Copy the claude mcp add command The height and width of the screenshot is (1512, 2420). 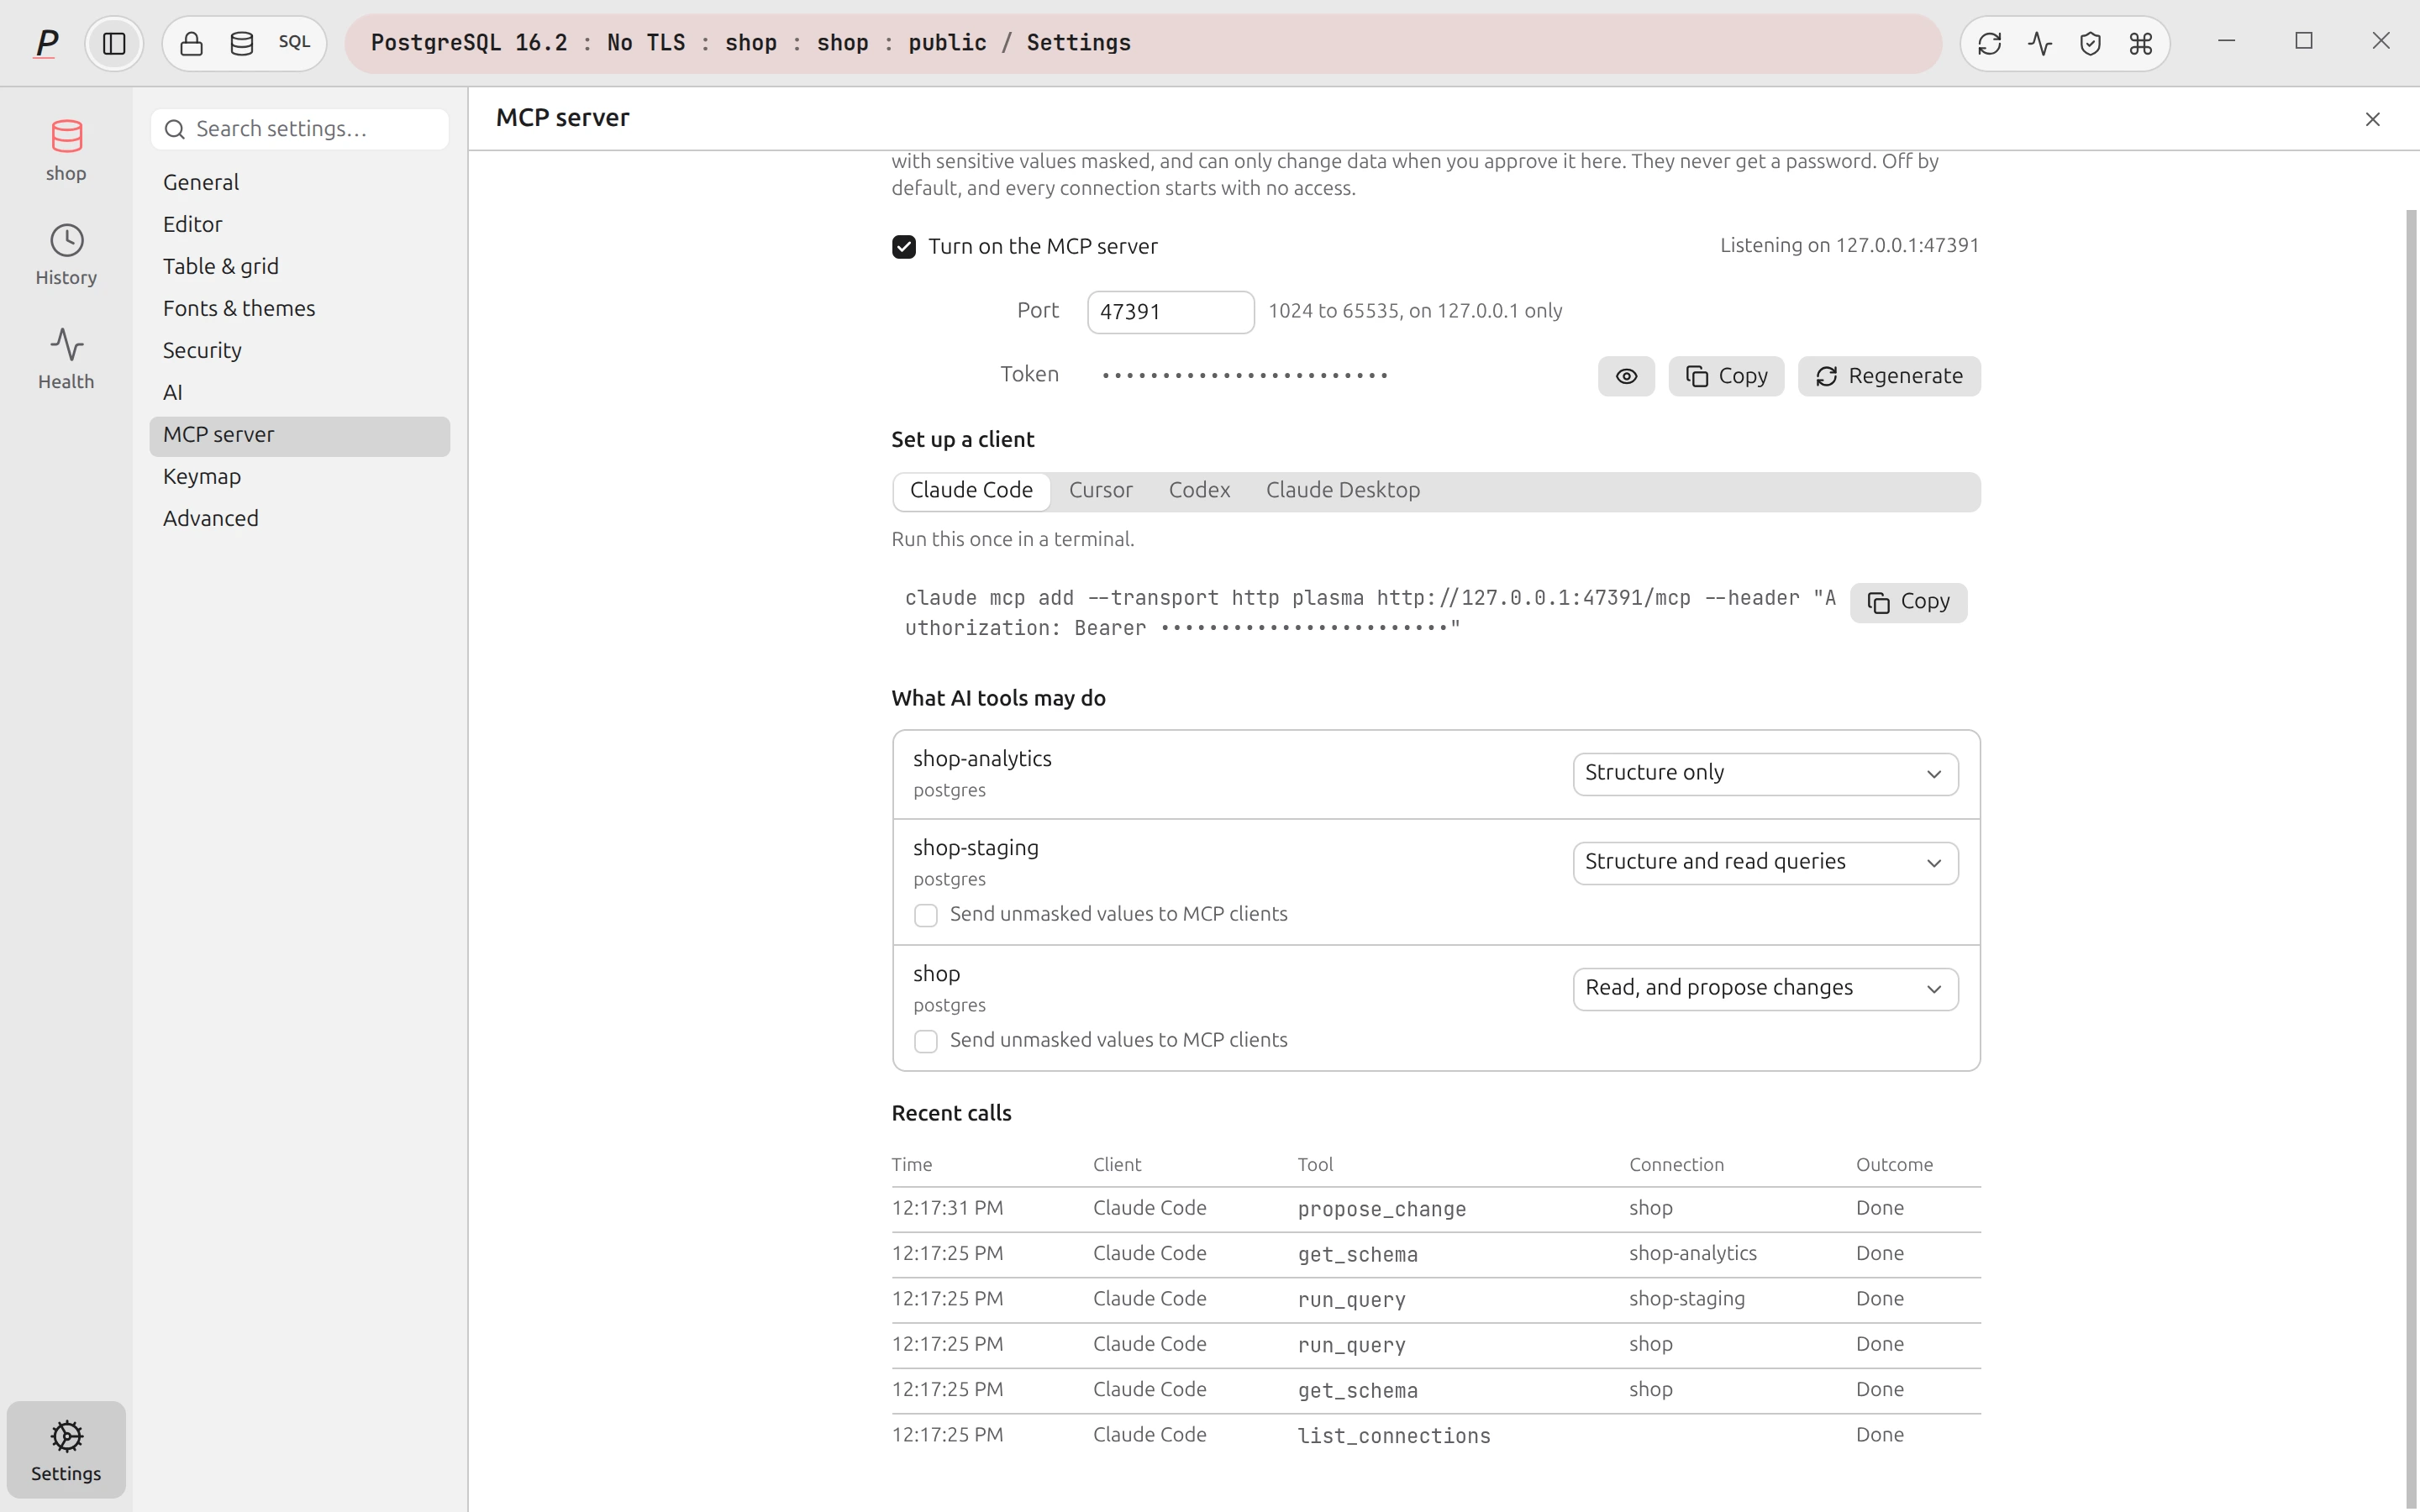[x=1908, y=602]
